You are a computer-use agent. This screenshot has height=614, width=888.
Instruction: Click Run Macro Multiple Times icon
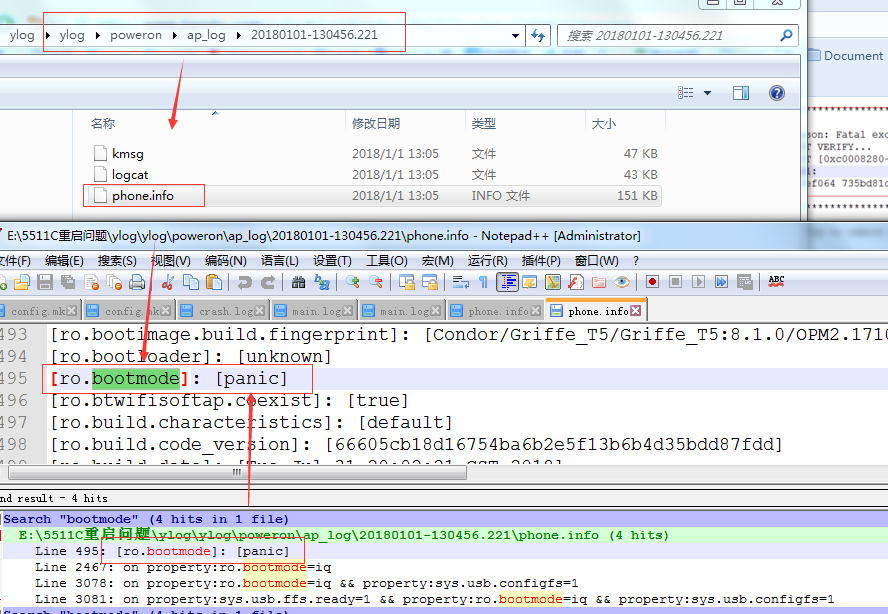pos(722,282)
